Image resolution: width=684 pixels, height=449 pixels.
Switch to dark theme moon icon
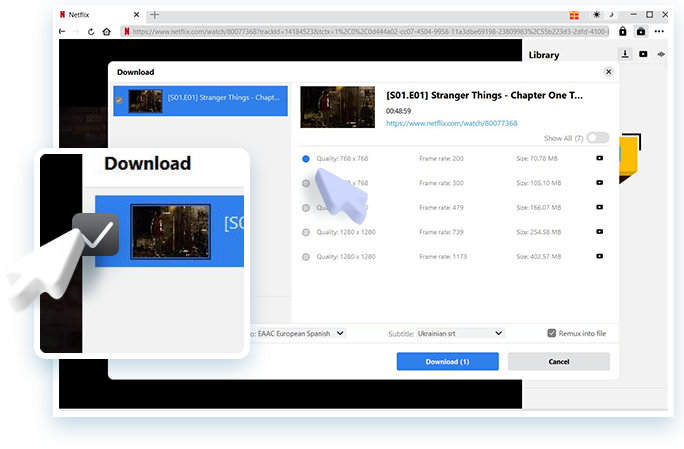point(611,15)
